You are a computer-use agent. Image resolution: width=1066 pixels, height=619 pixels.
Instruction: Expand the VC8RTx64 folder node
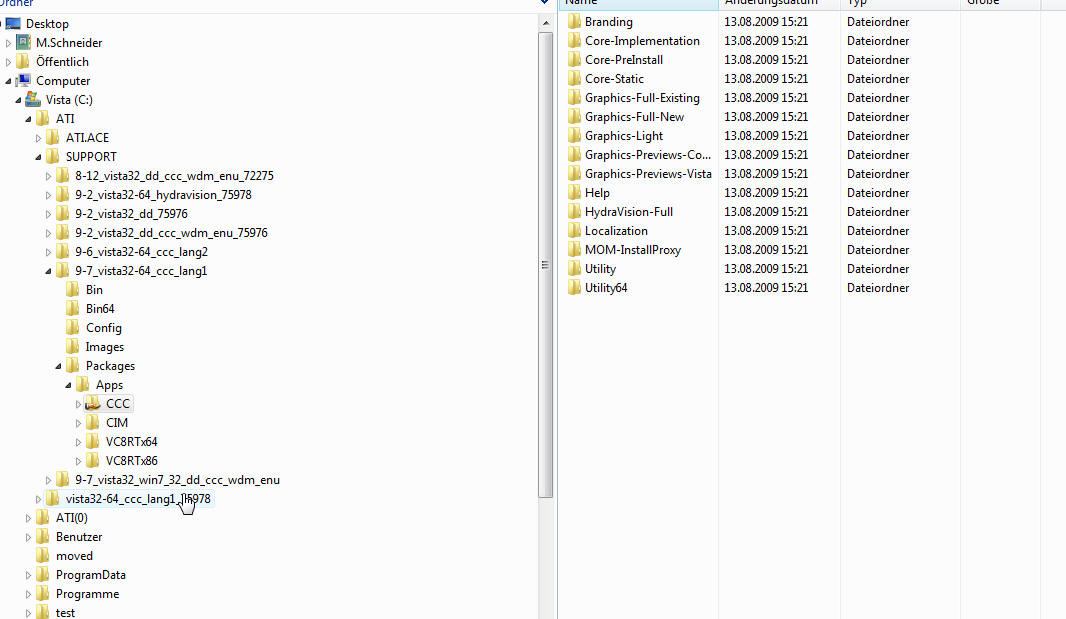[78, 442]
